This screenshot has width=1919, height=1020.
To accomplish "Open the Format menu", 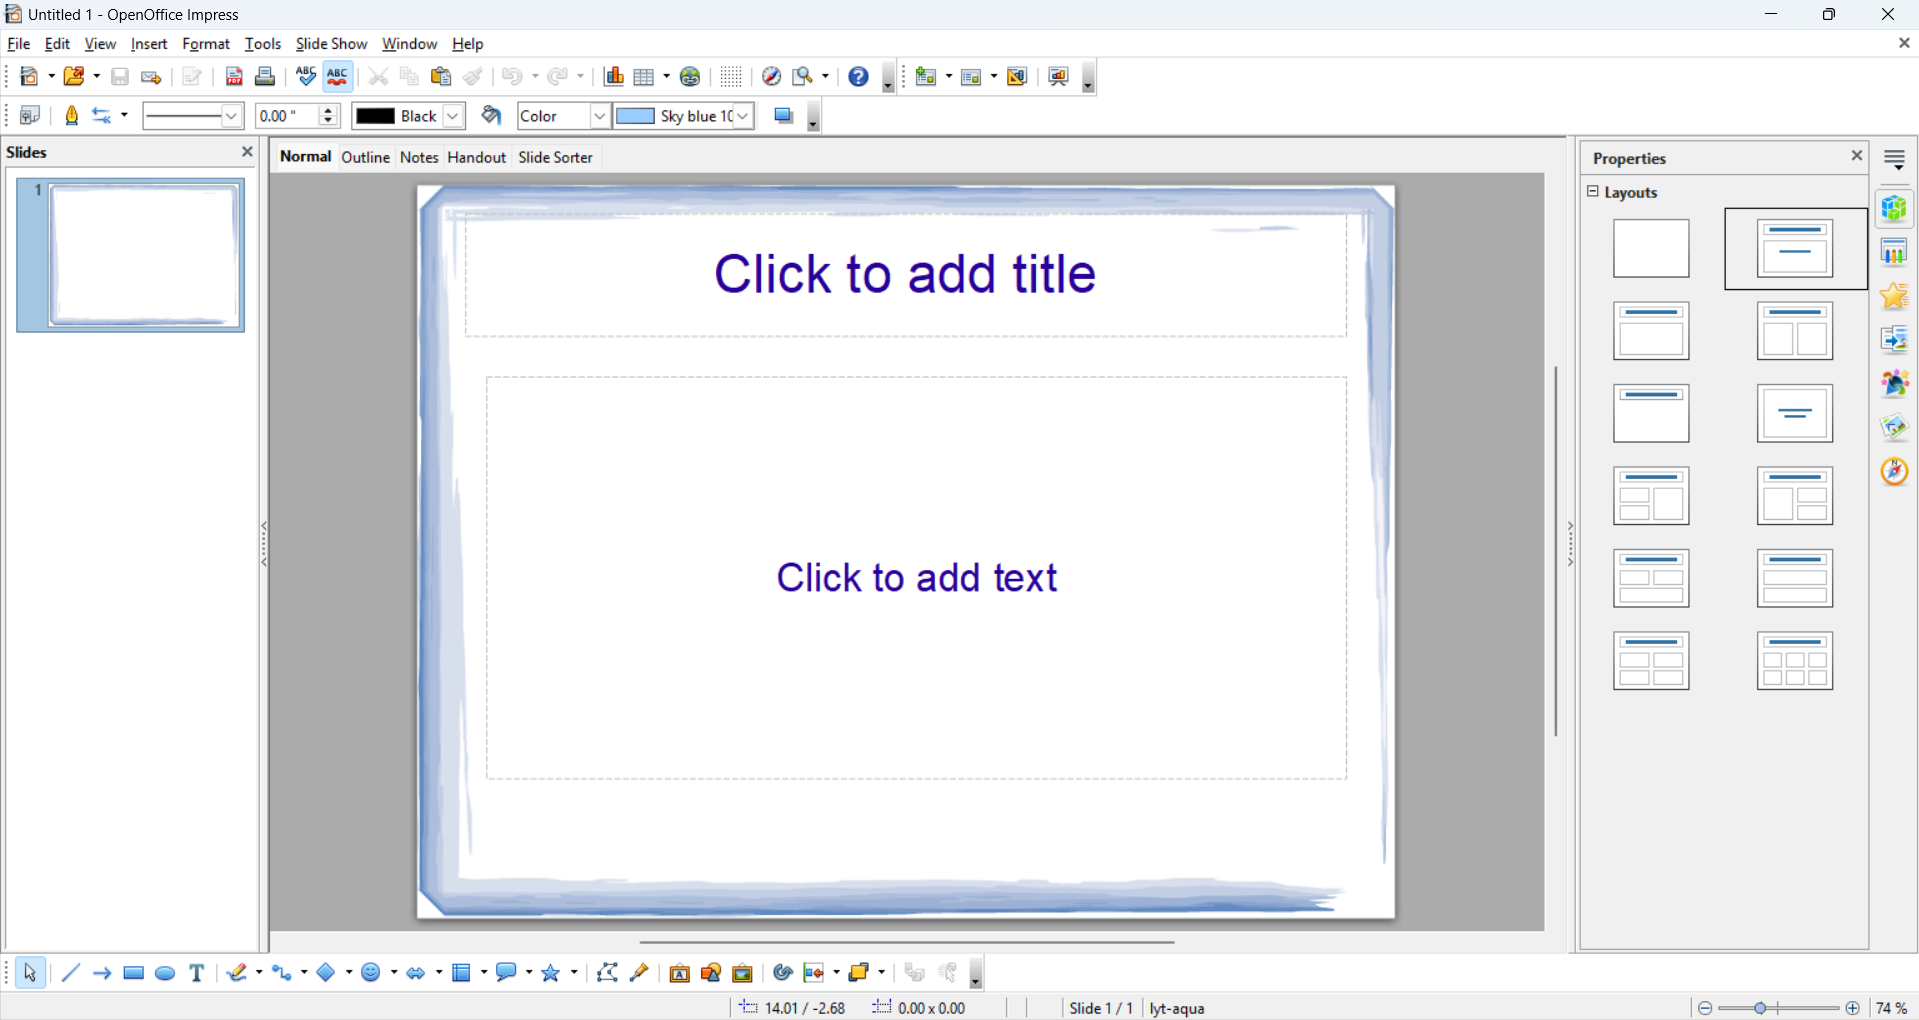I will pos(206,44).
